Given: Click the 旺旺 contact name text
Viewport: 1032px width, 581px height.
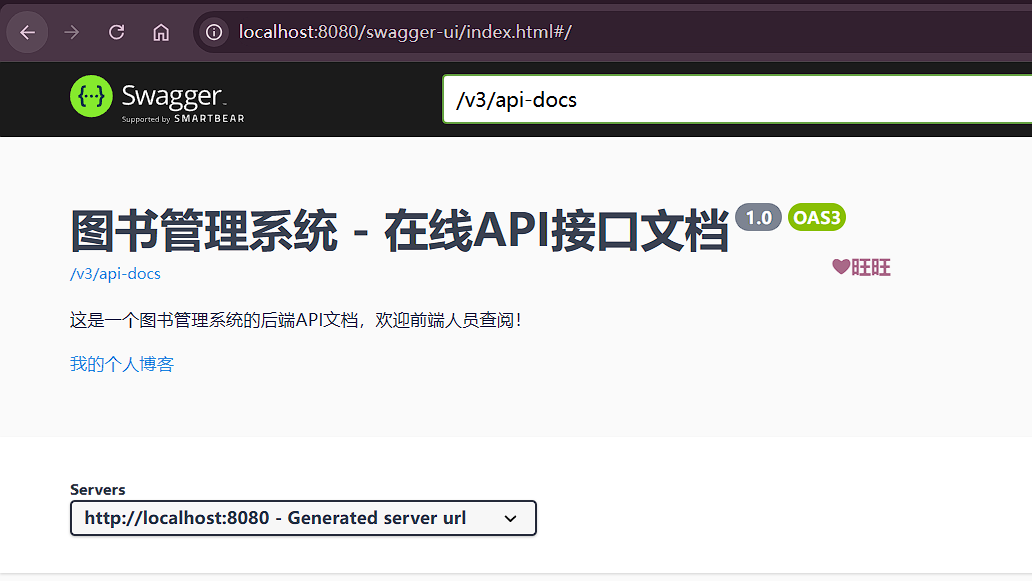Looking at the screenshot, I should [871, 267].
